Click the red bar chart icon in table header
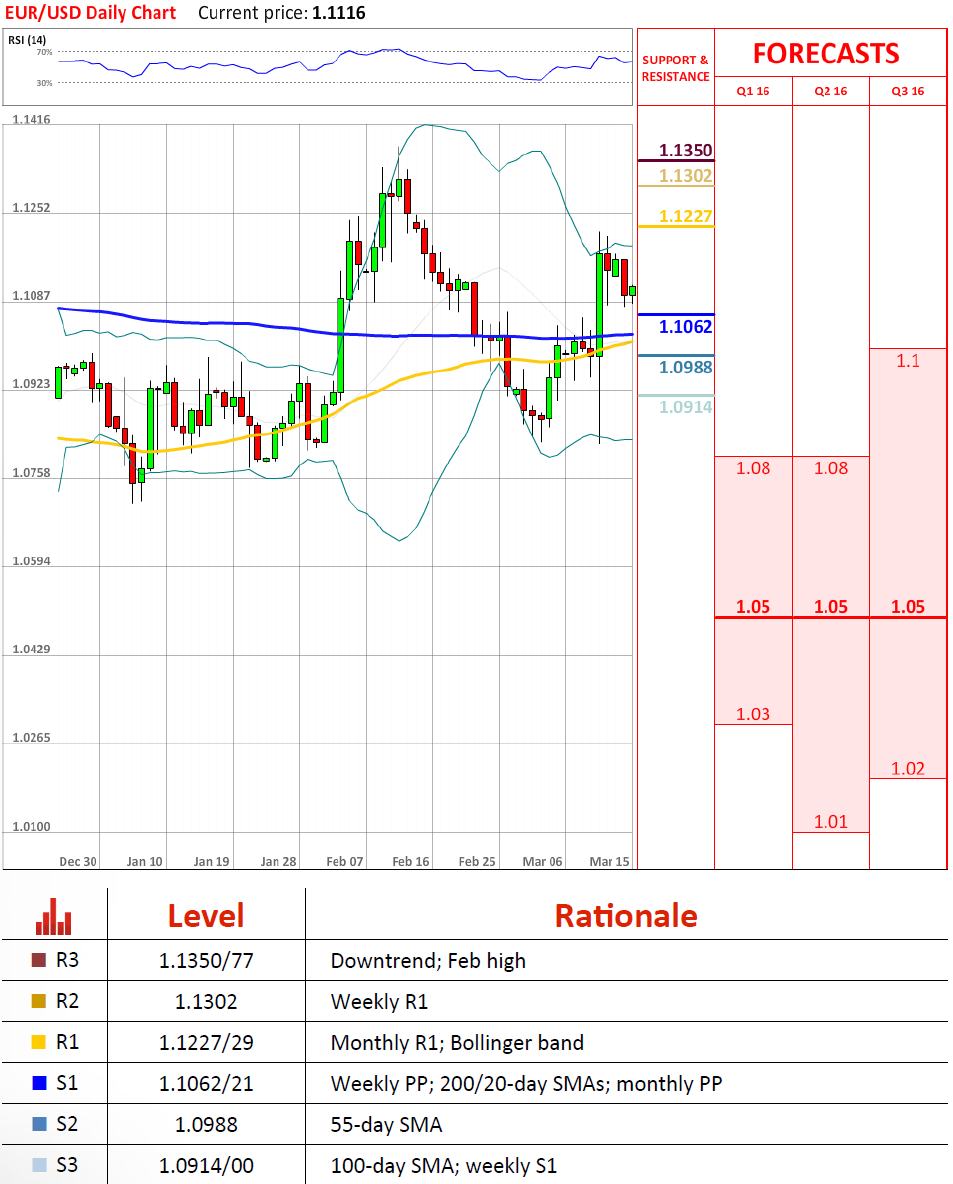Viewport: 953px width, 1184px height. point(54,916)
